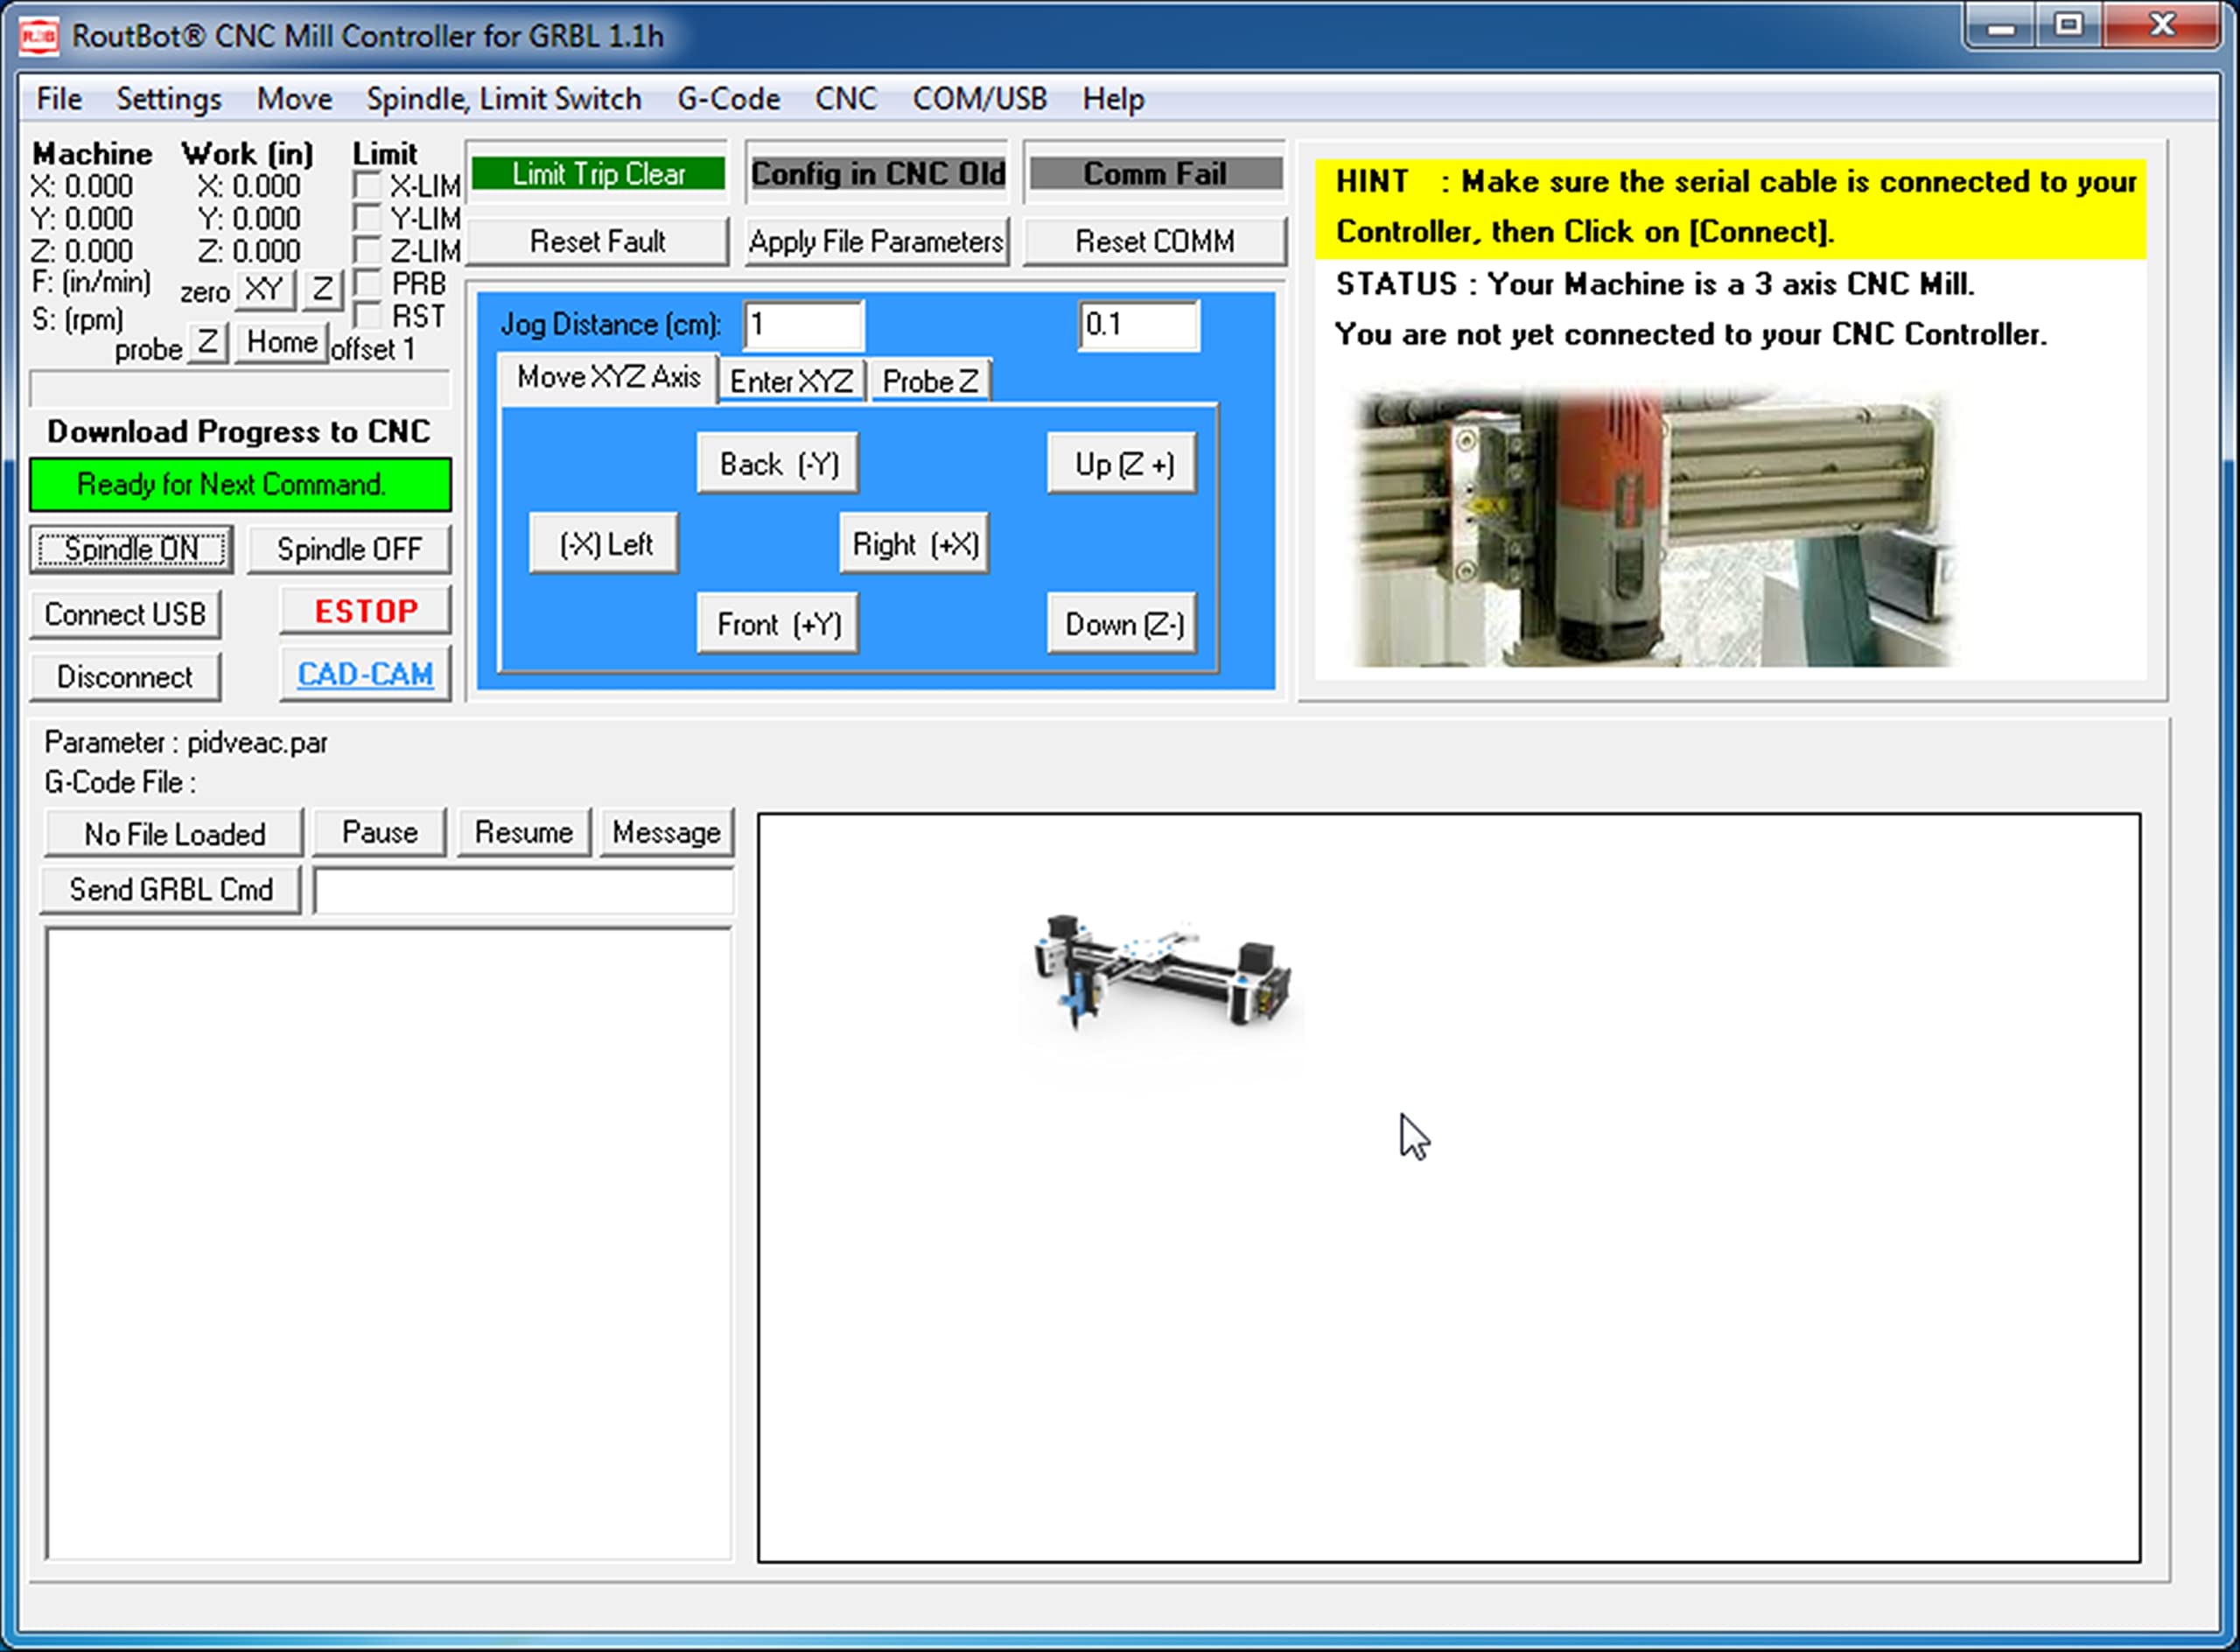Click the zero Z button
Screen dimensions: 2240x1652
pyautogui.click(x=322, y=290)
